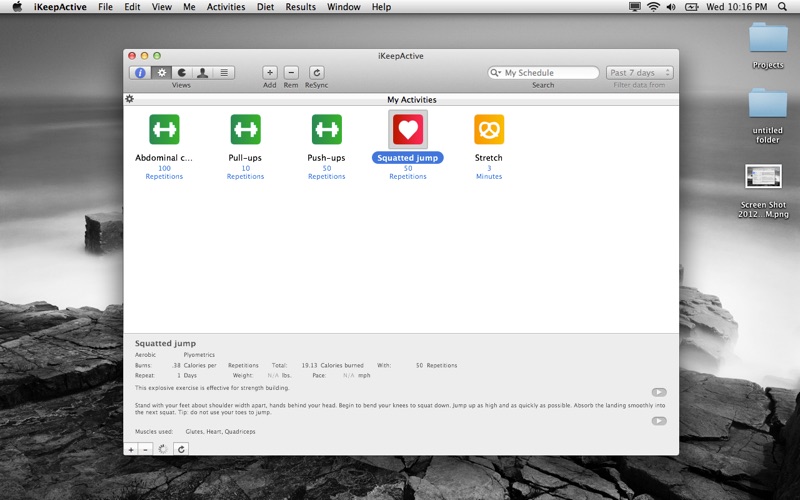Click the ReSync toolbar icon
The height and width of the screenshot is (500, 800).
316,73
